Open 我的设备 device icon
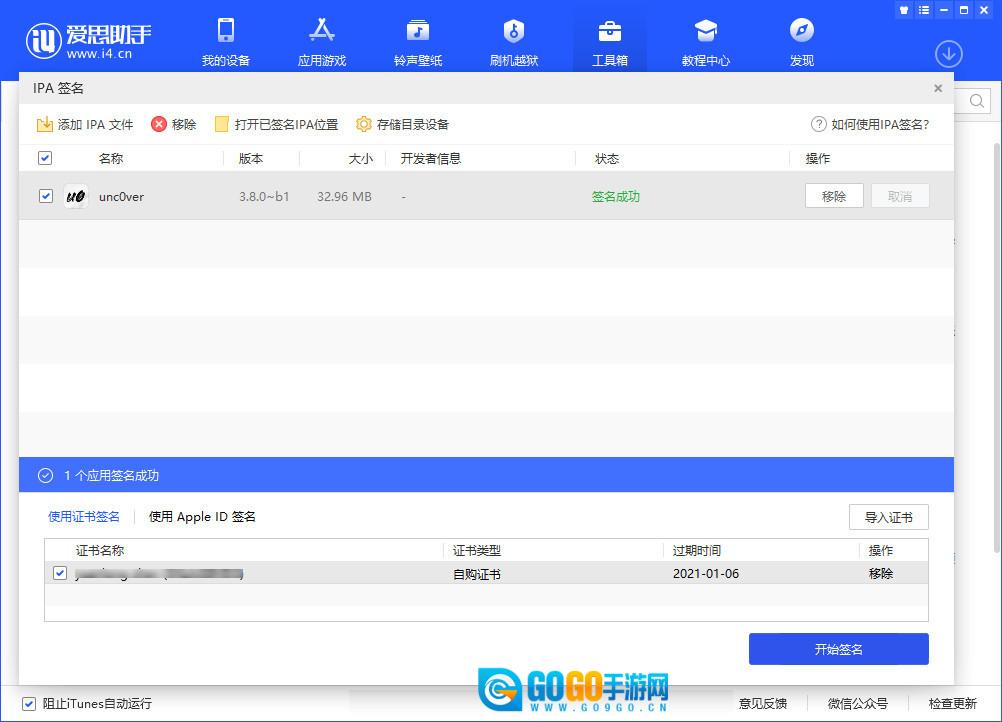 click(226, 31)
